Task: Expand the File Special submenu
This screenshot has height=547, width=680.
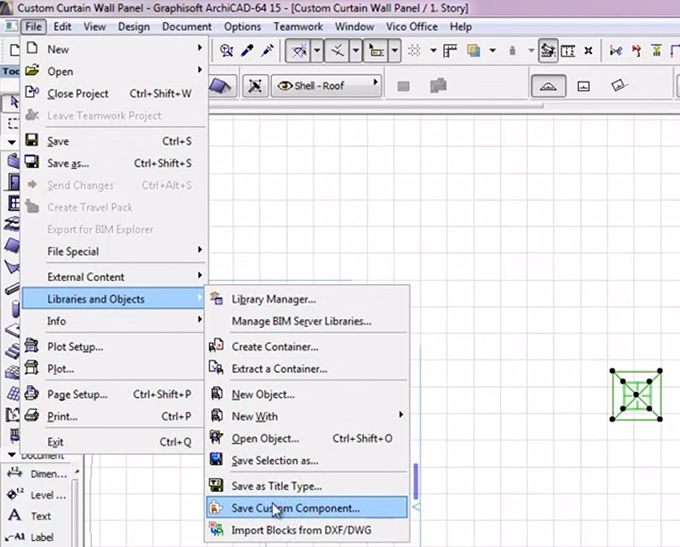Action: point(113,251)
